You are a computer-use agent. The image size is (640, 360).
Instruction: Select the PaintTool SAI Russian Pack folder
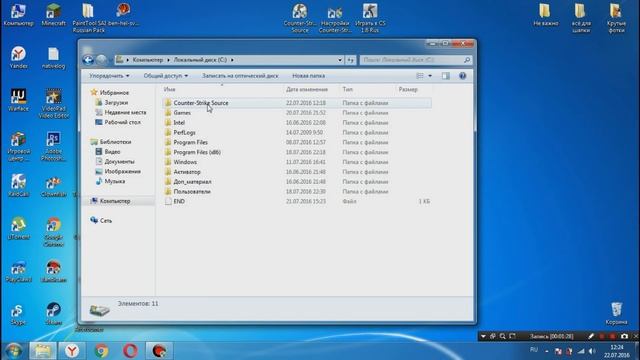pos(88,18)
